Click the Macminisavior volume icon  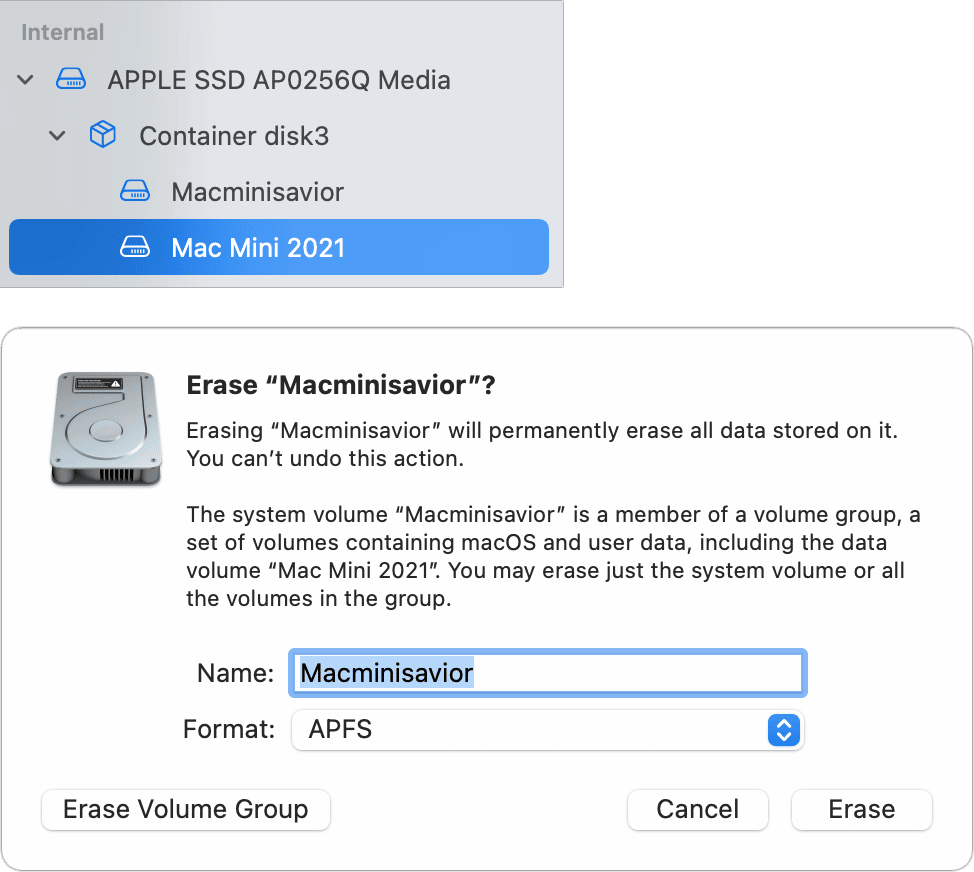134,191
